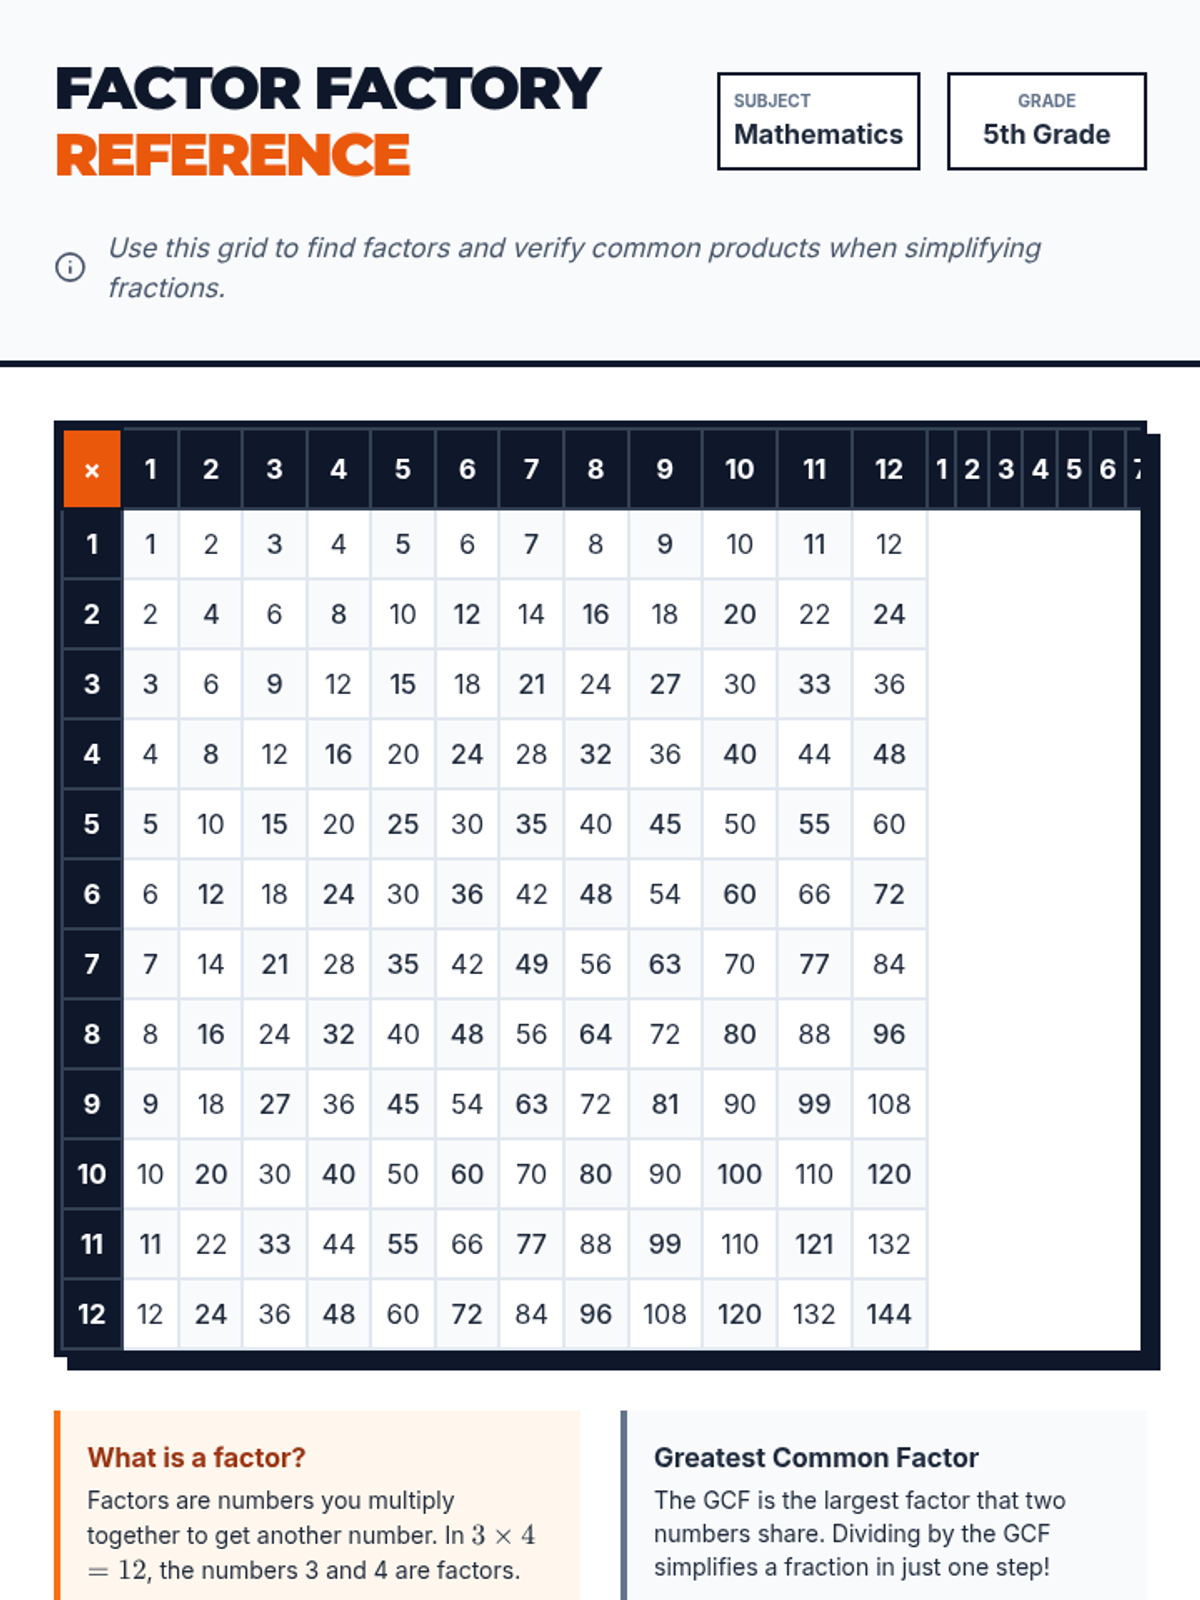Click row header 11 on the left

[x=92, y=1244]
